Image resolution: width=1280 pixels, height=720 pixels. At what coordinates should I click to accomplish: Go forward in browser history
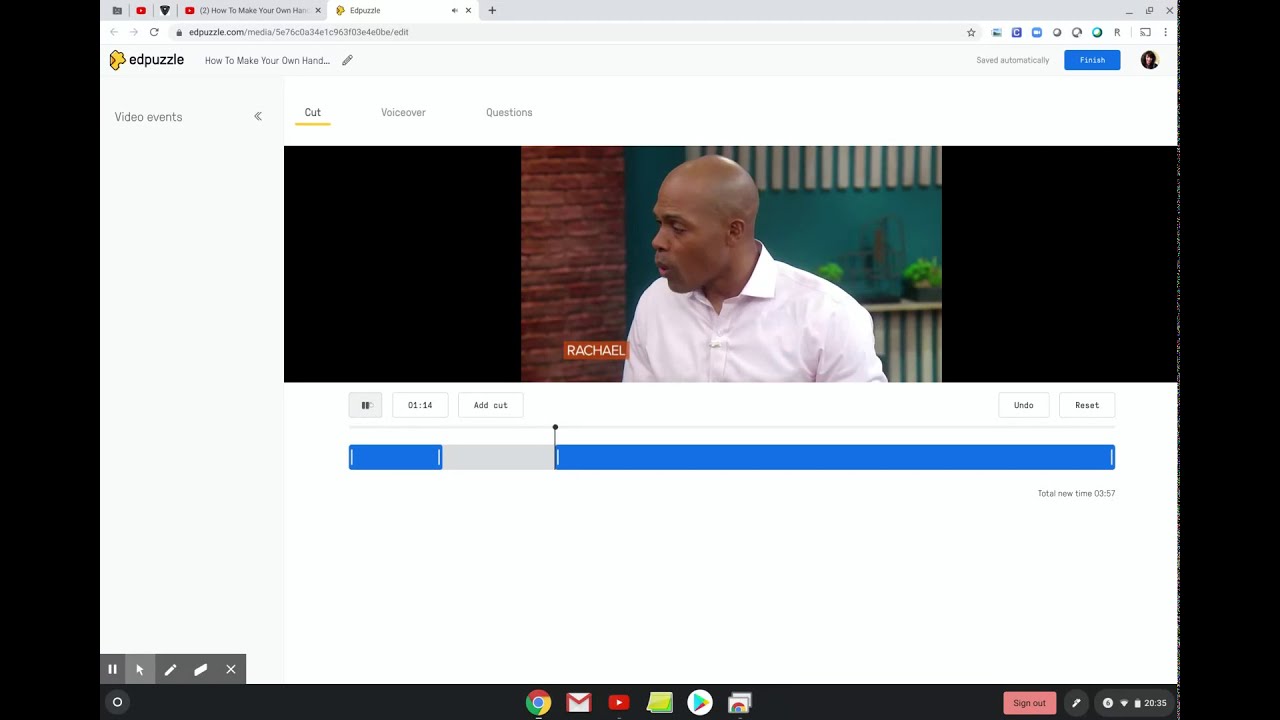point(134,32)
